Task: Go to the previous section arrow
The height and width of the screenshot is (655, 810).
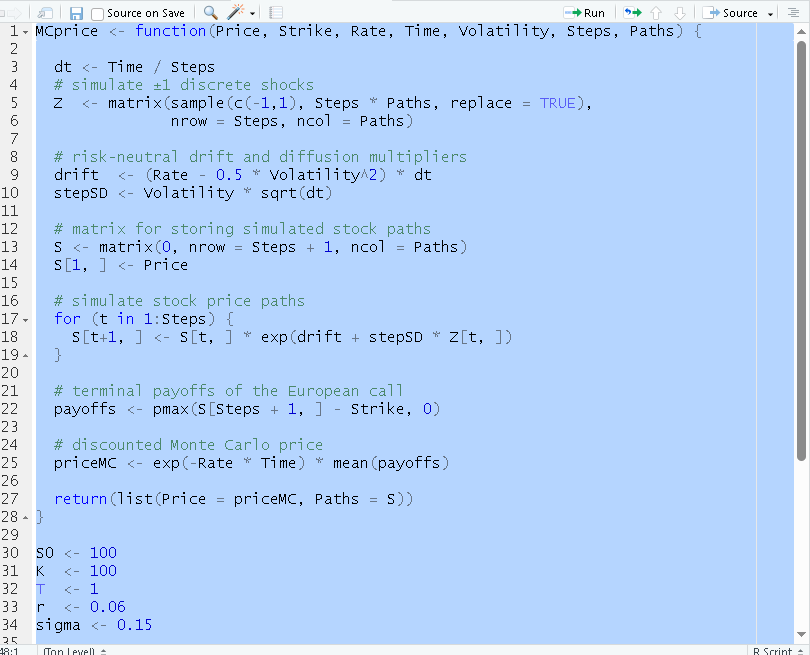Action: (656, 13)
